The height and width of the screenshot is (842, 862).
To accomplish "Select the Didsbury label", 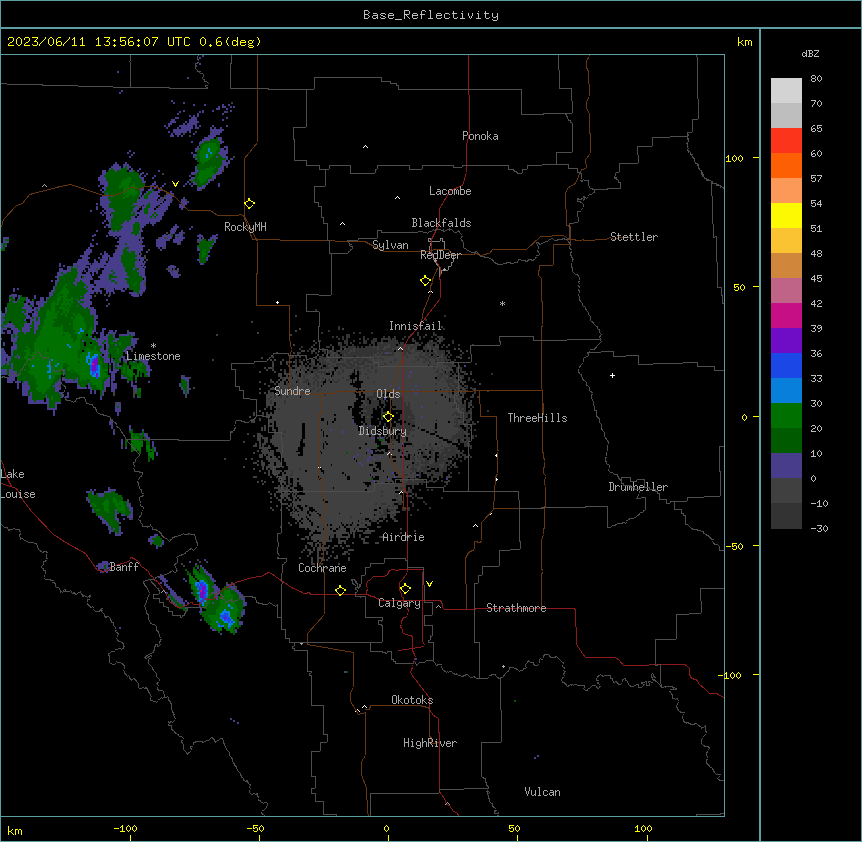I will (383, 431).
